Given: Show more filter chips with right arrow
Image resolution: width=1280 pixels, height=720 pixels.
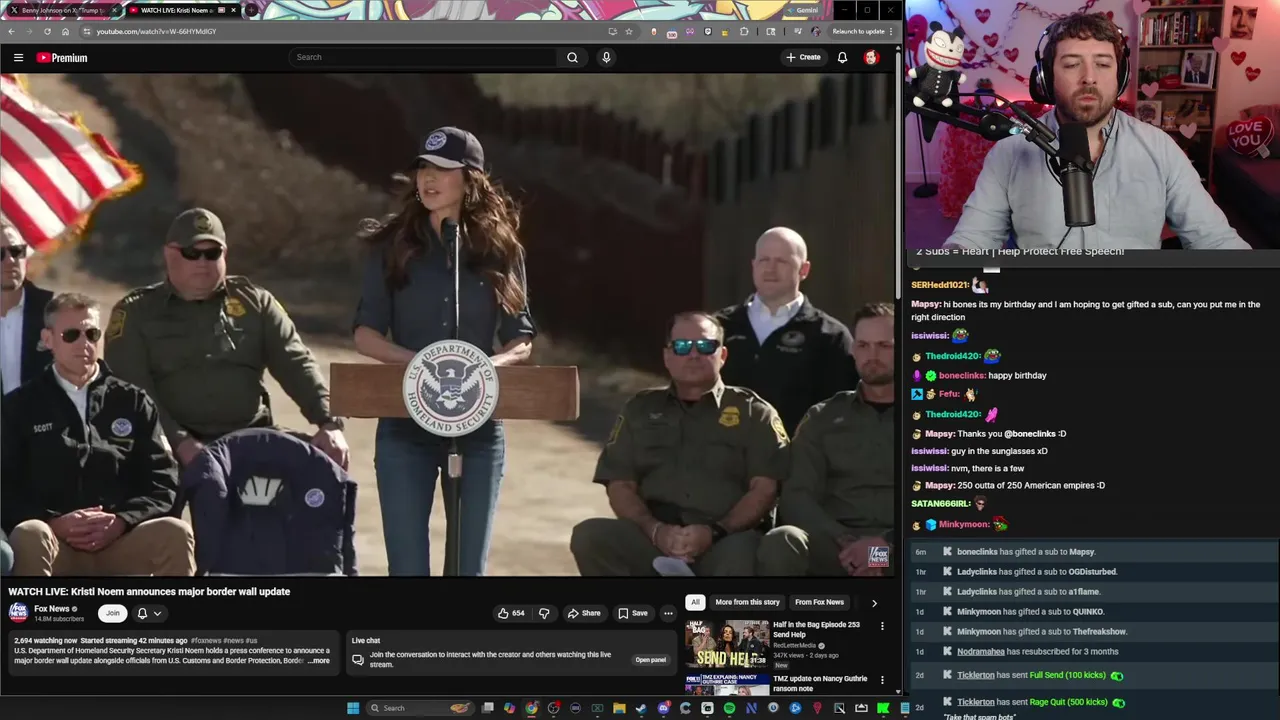Looking at the screenshot, I should click(874, 603).
